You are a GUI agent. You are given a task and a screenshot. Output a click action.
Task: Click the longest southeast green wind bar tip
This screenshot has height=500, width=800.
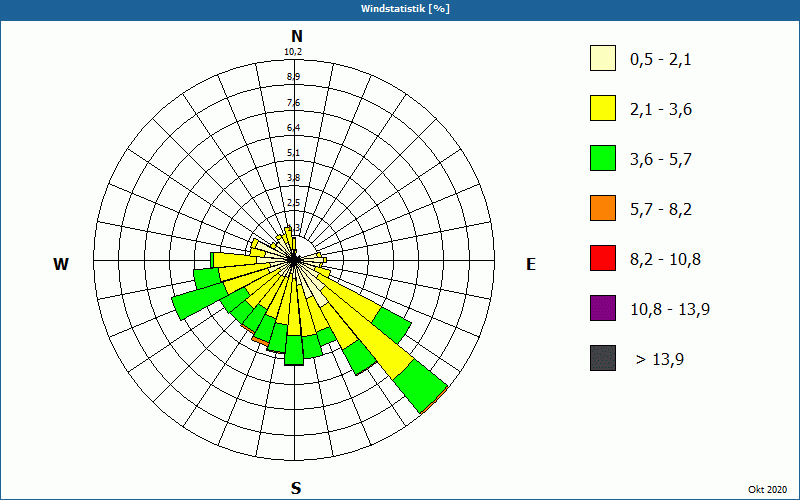(420, 385)
